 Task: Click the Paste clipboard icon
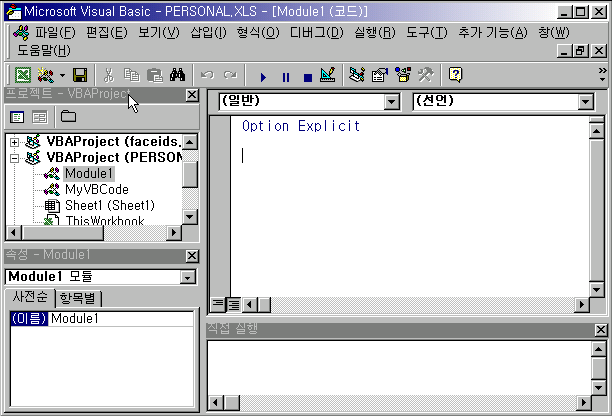click(155, 75)
